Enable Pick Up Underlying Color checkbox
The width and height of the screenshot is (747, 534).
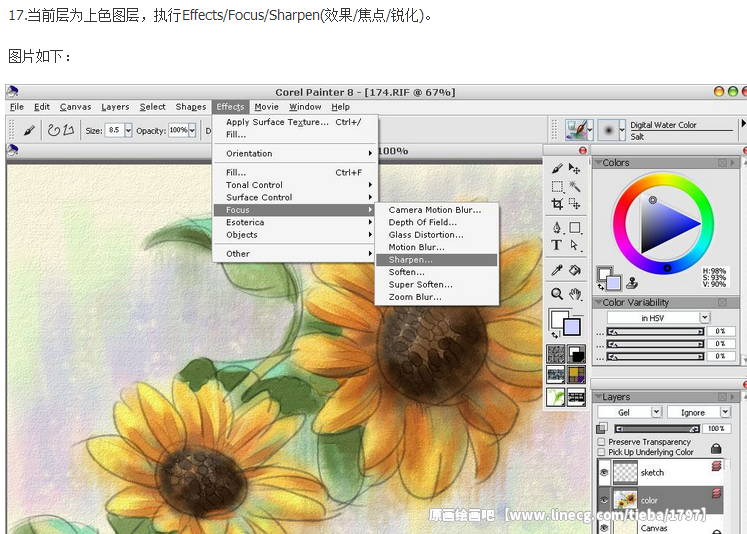click(601, 452)
